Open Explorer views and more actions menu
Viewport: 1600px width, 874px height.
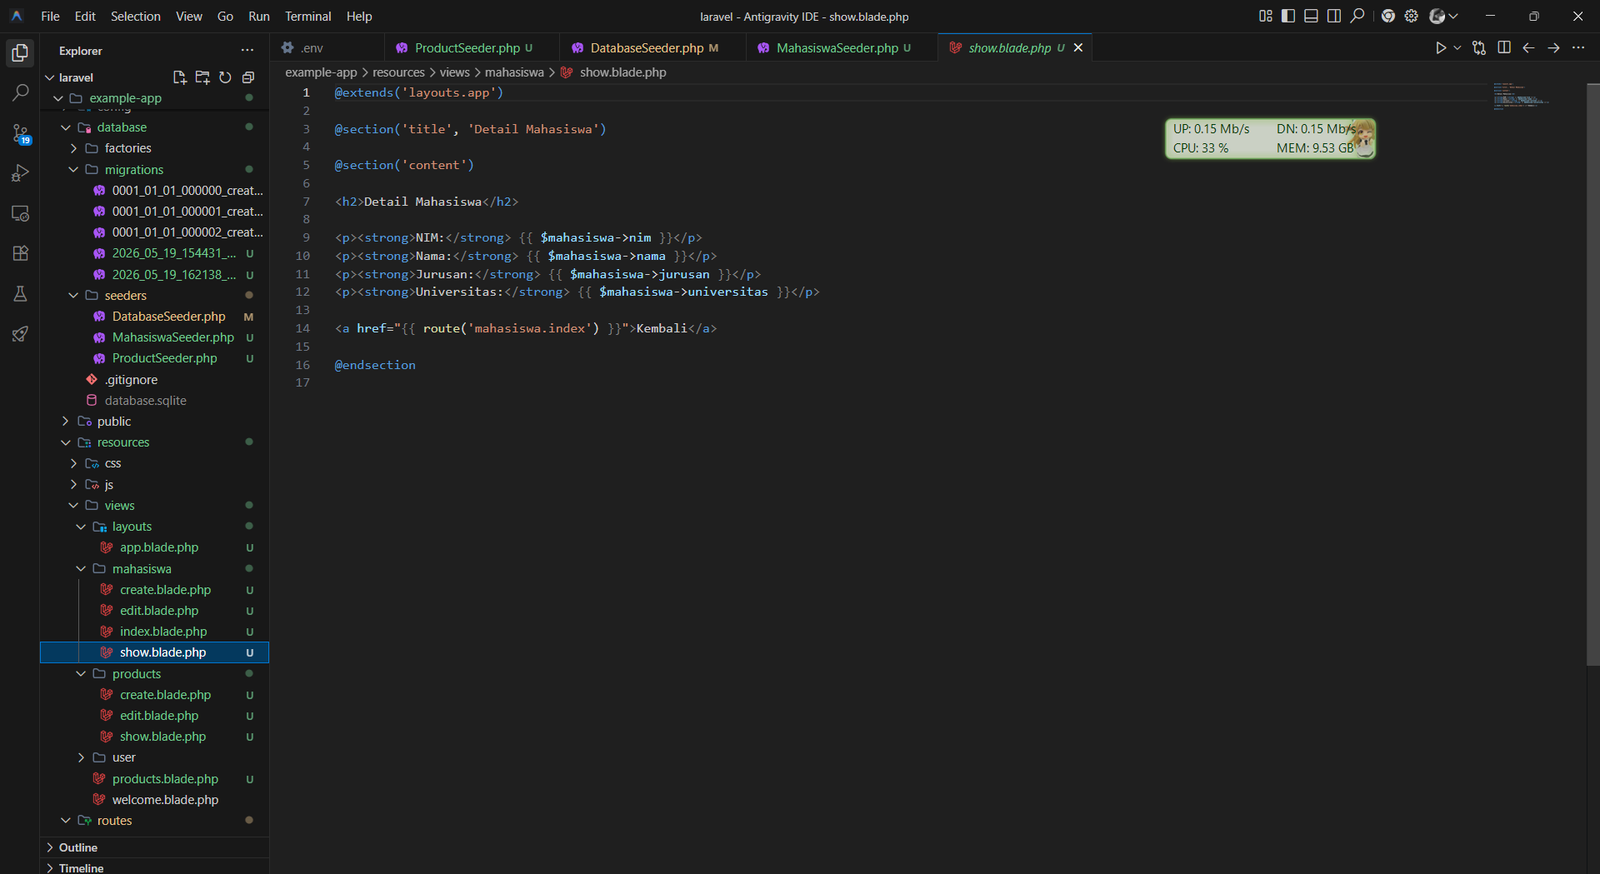click(x=247, y=50)
